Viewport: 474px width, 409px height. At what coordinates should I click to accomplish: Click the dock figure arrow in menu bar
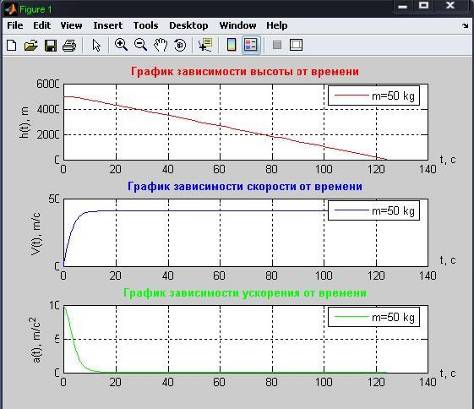coord(465,26)
